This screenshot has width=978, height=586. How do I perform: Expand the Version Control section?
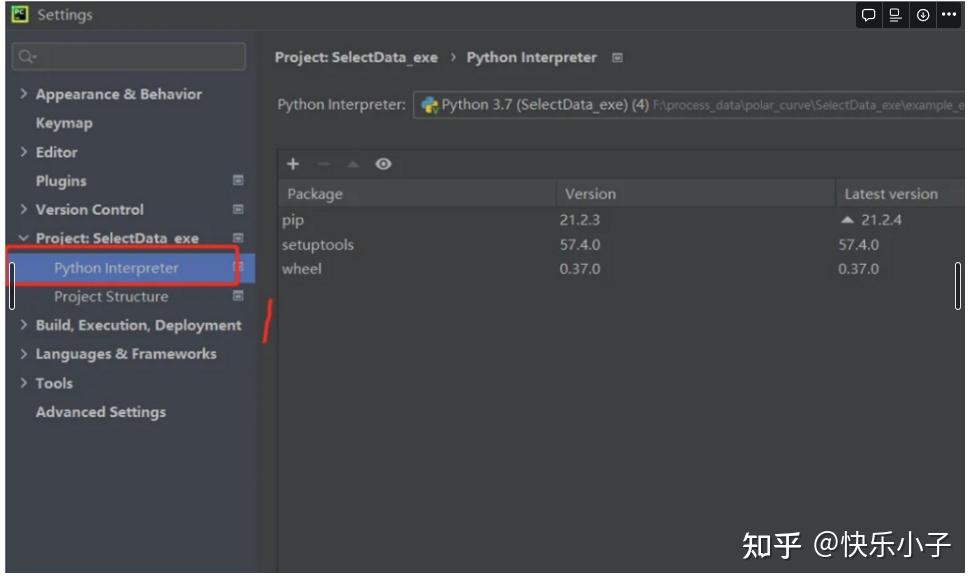[x=24, y=209]
